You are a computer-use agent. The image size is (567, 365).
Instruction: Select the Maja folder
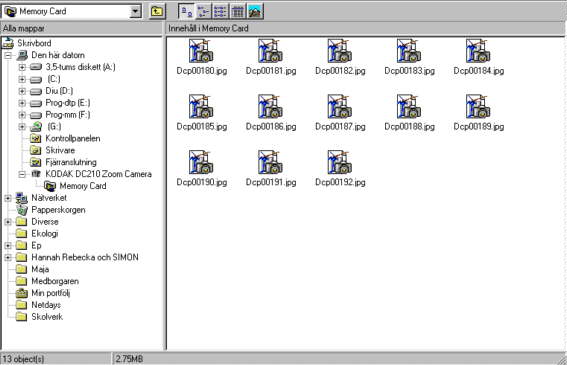(x=40, y=269)
